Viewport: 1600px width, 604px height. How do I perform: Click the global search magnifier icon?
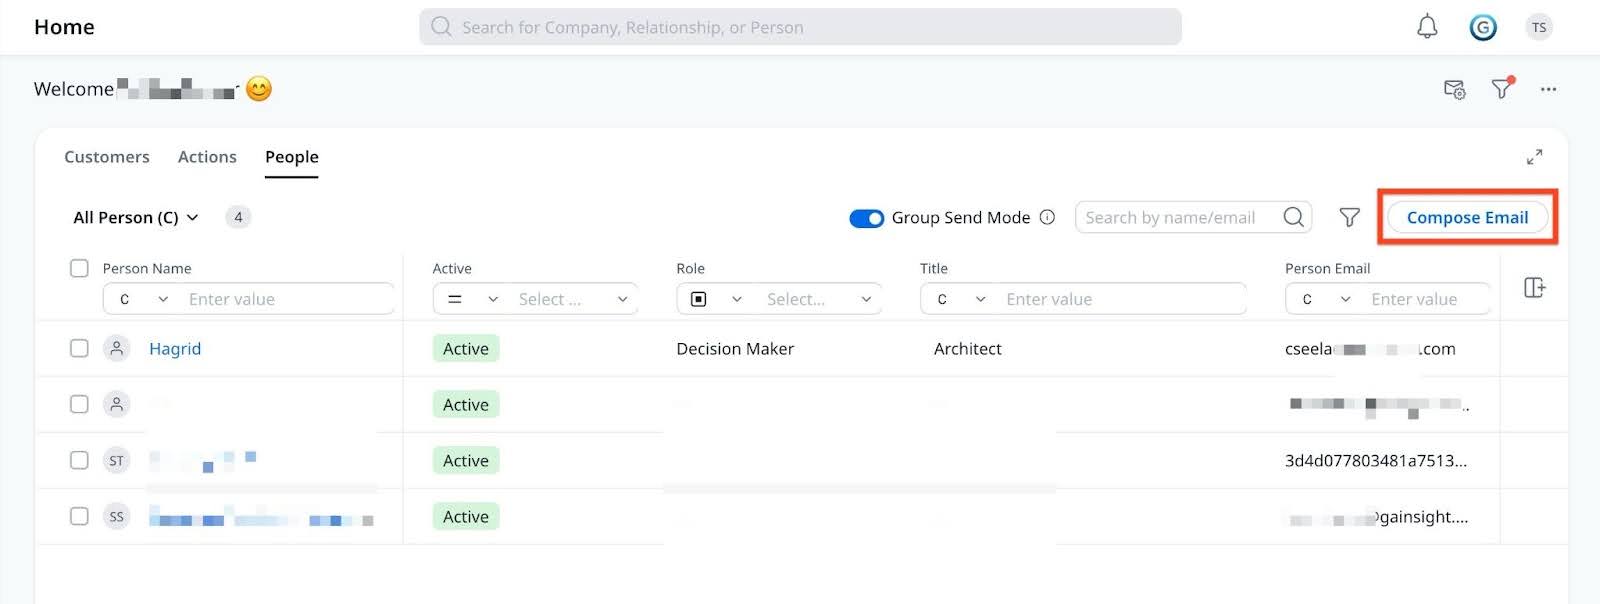coord(441,27)
